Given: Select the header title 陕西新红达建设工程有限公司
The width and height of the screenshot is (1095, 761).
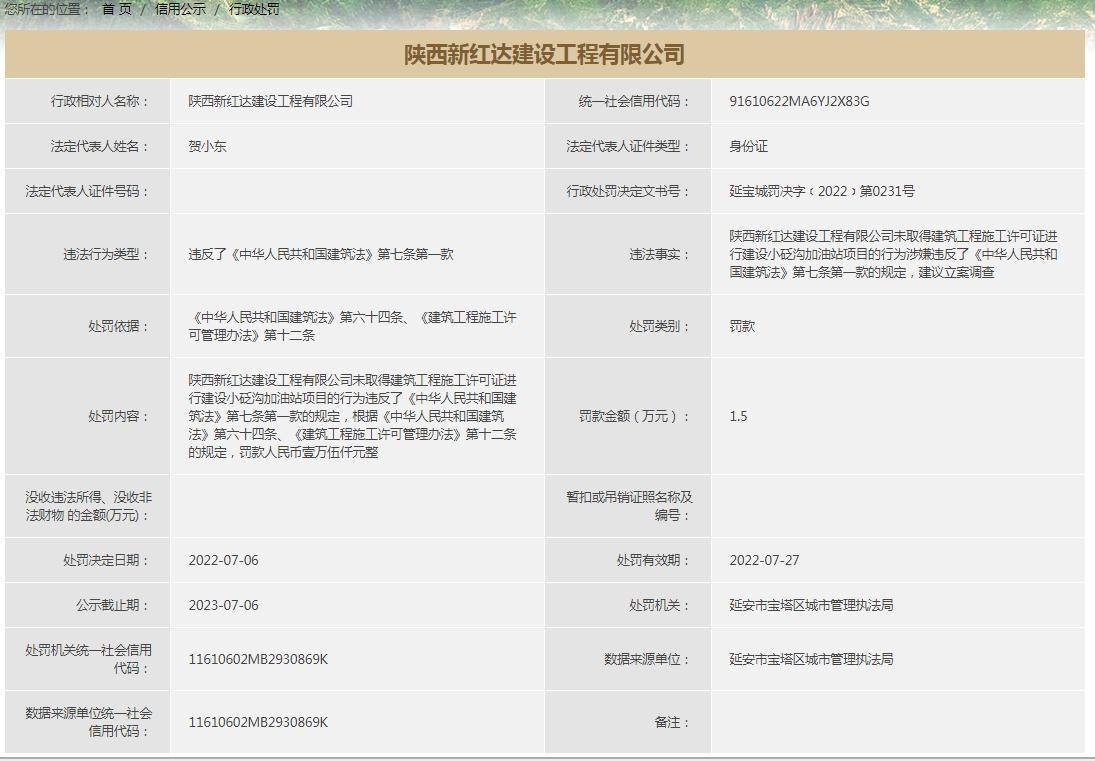Looking at the screenshot, I should pos(545,54).
